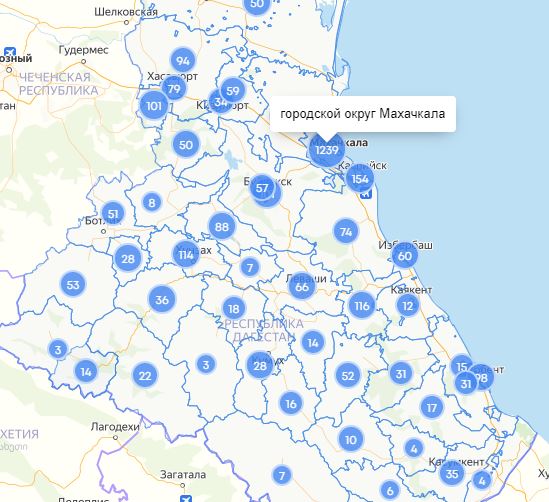Click the 22 cluster marker
549x502 pixels.
[x=145, y=376]
